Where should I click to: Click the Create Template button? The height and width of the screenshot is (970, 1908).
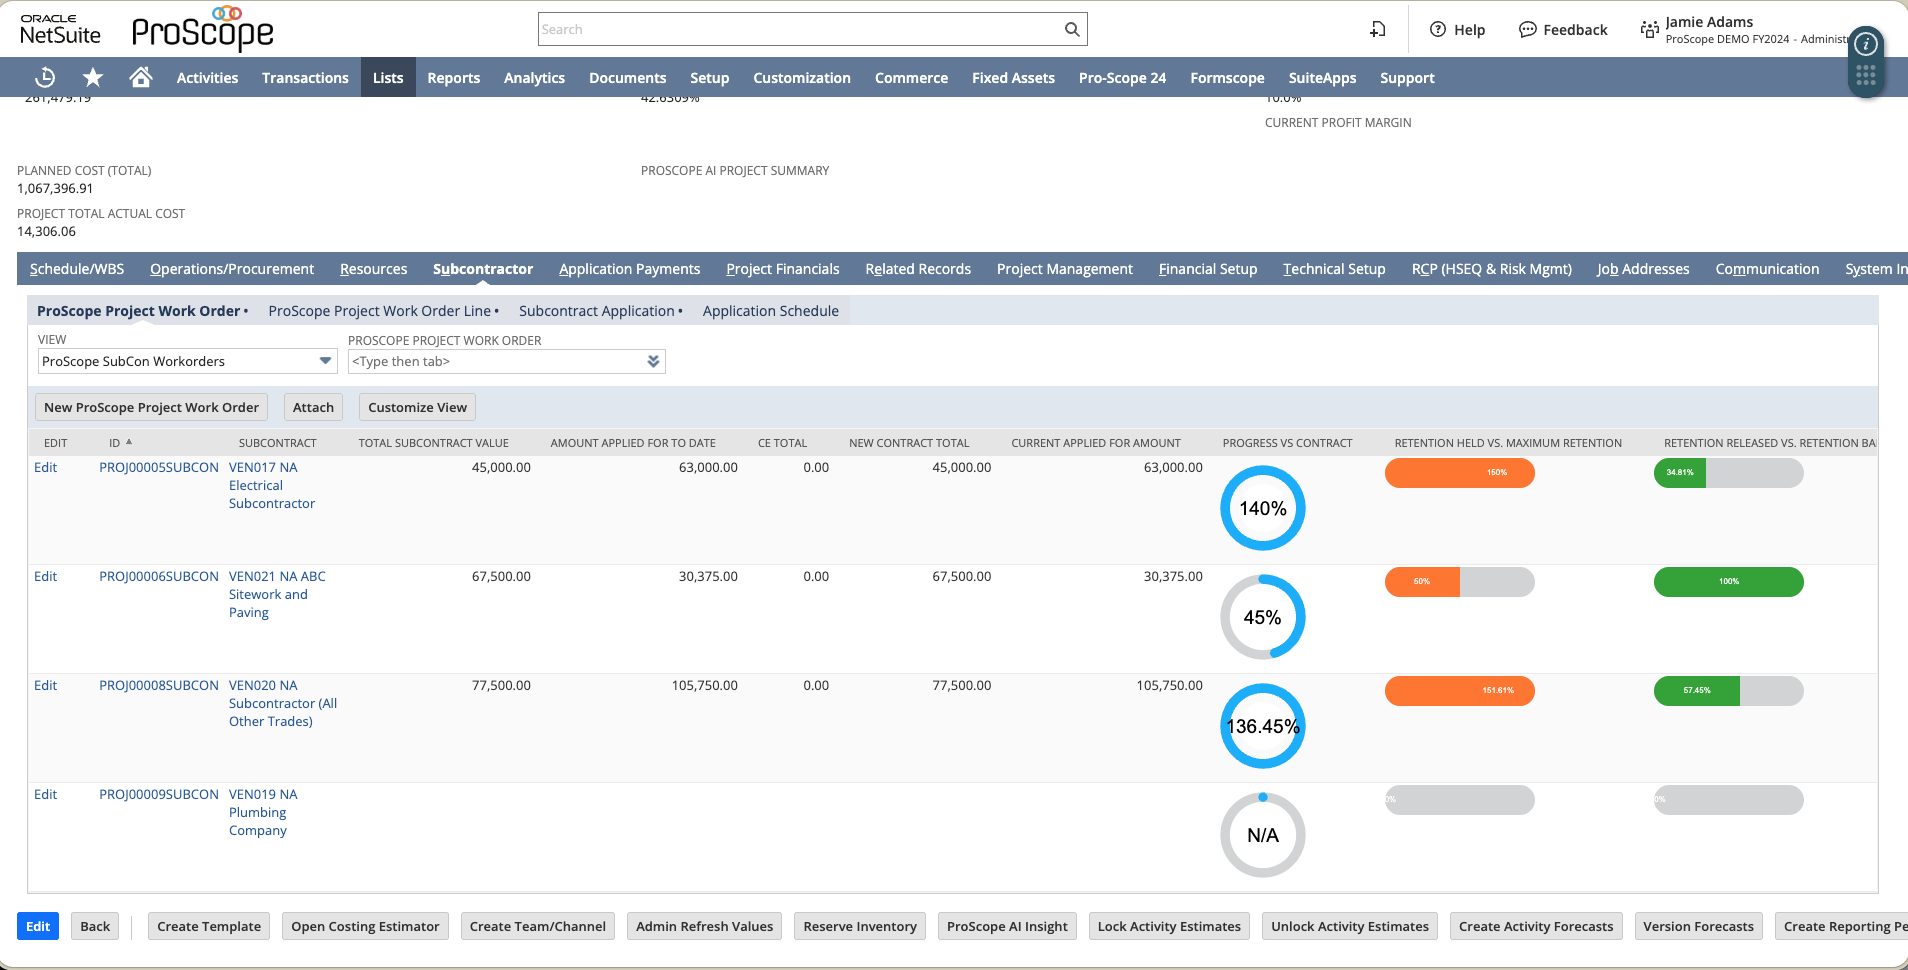click(209, 926)
